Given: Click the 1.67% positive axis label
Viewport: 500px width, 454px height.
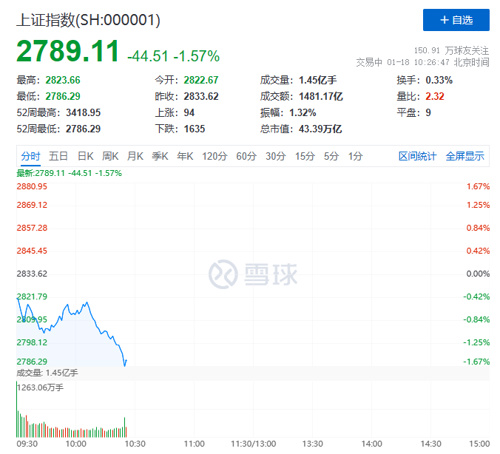Looking at the screenshot, I should pyautogui.click(x=478, y=186).
